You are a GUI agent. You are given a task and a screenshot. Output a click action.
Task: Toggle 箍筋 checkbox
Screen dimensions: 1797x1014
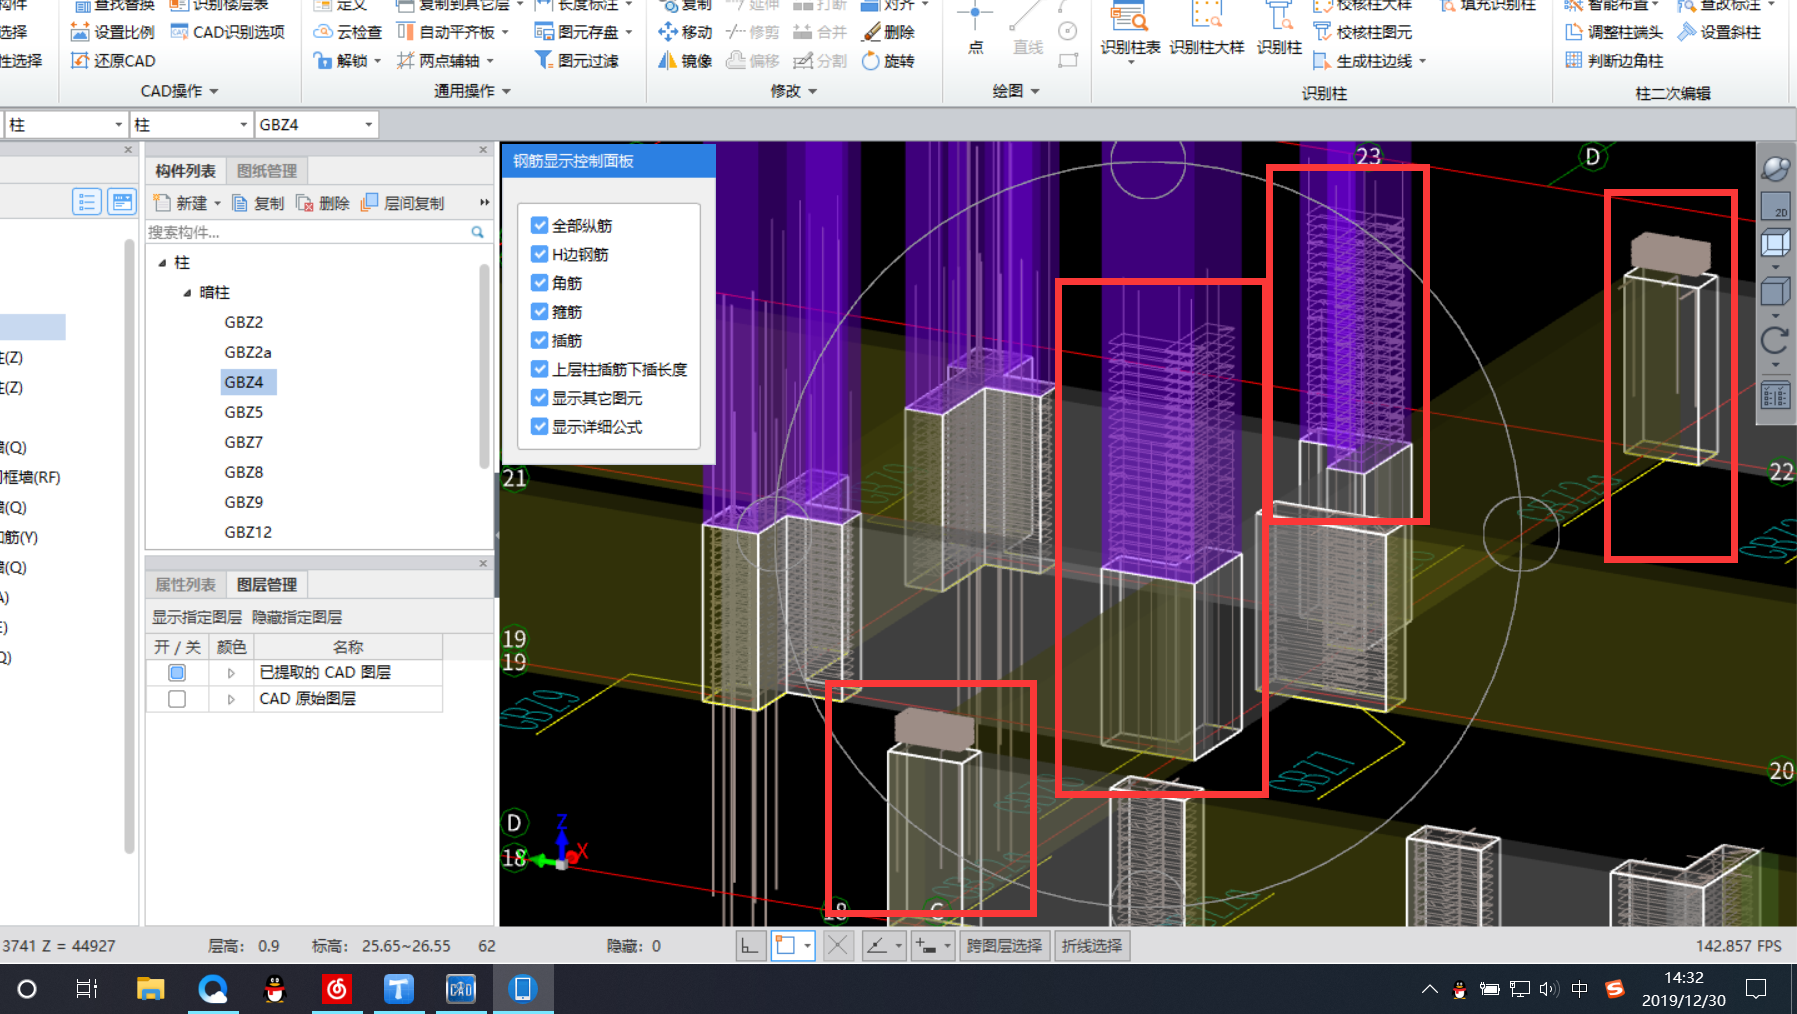point(539,311)
